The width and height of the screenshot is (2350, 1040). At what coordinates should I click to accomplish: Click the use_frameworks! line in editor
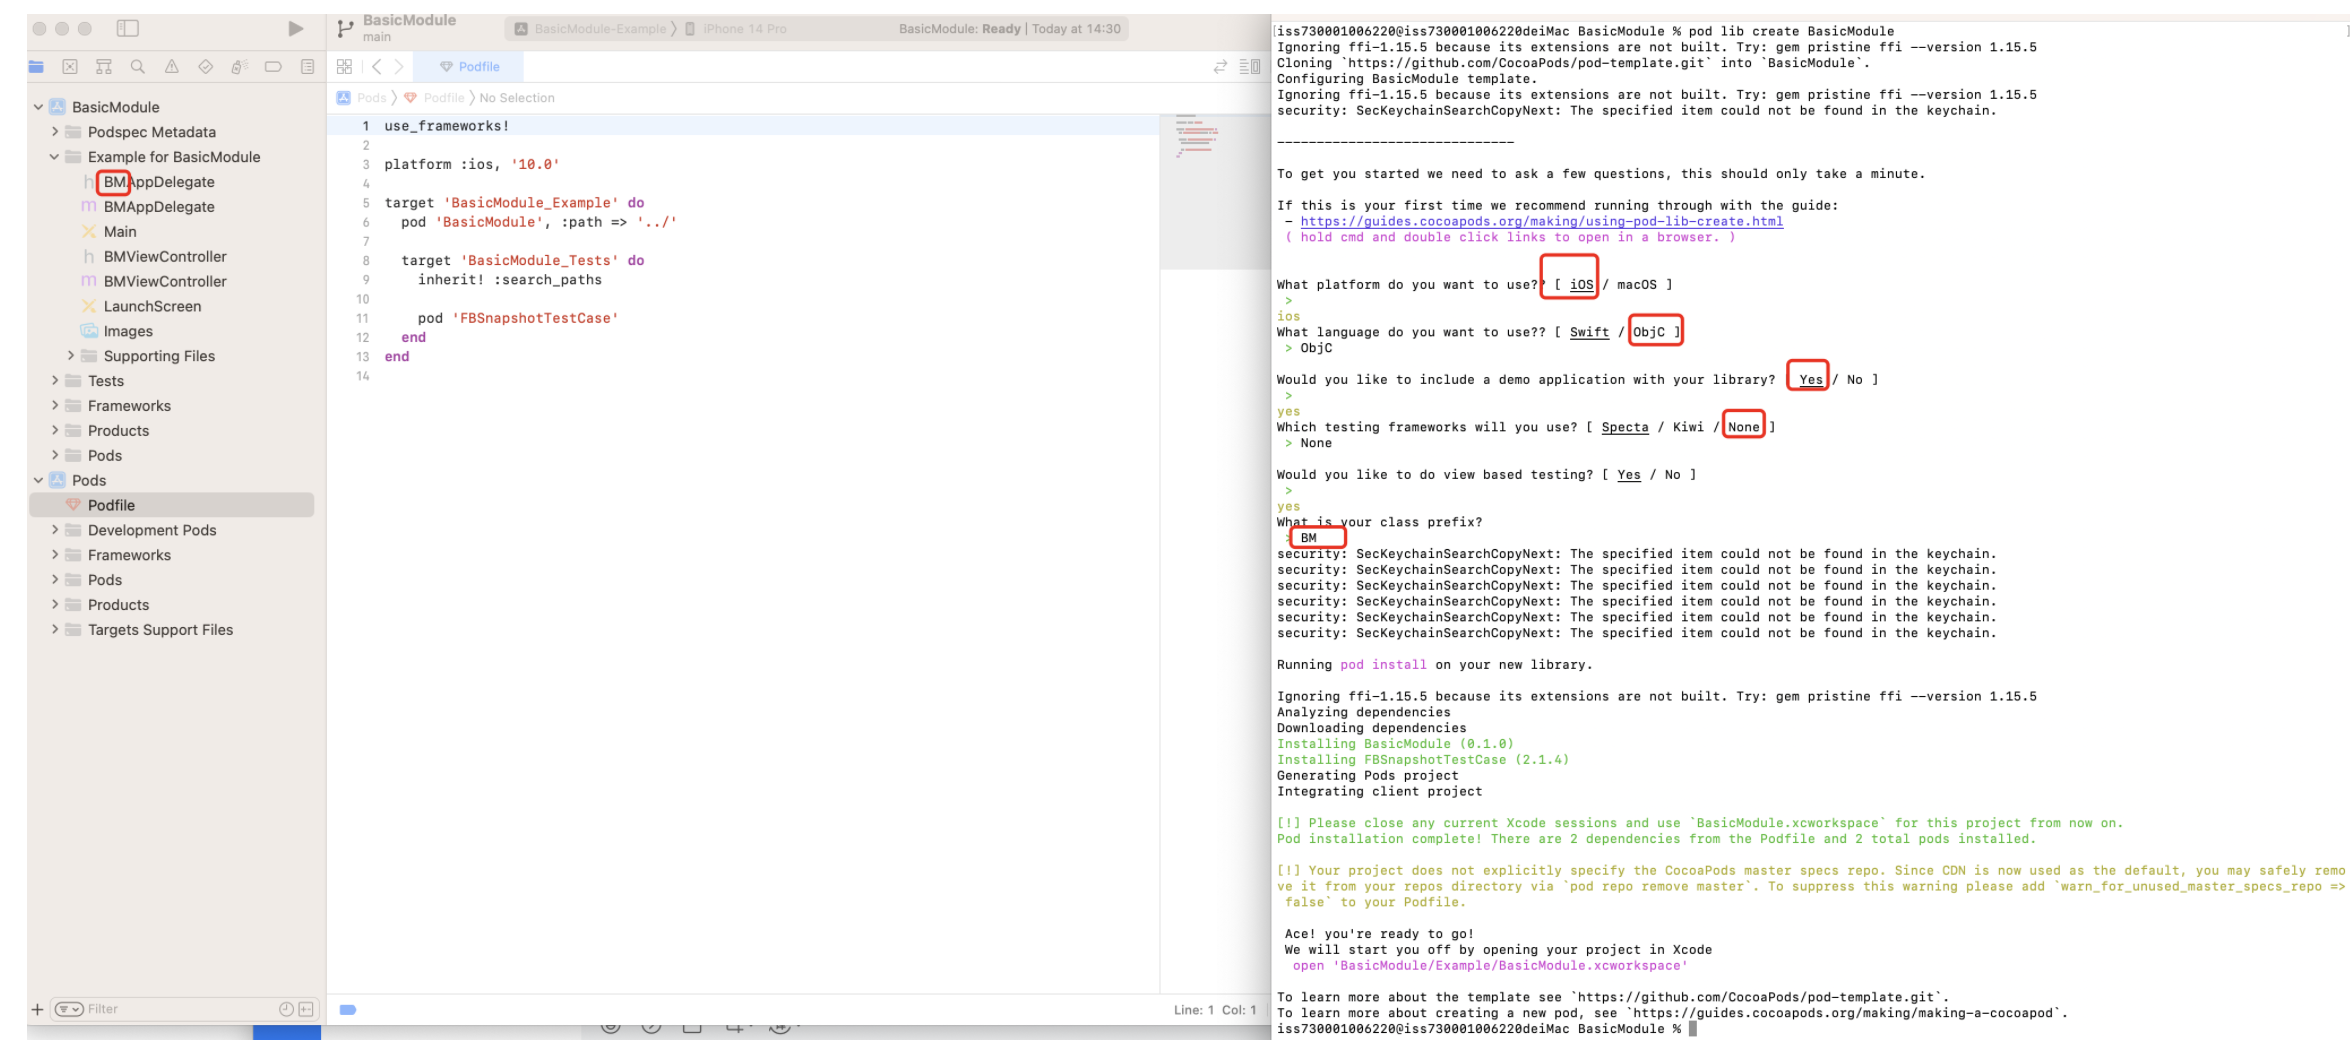(447, 126)
